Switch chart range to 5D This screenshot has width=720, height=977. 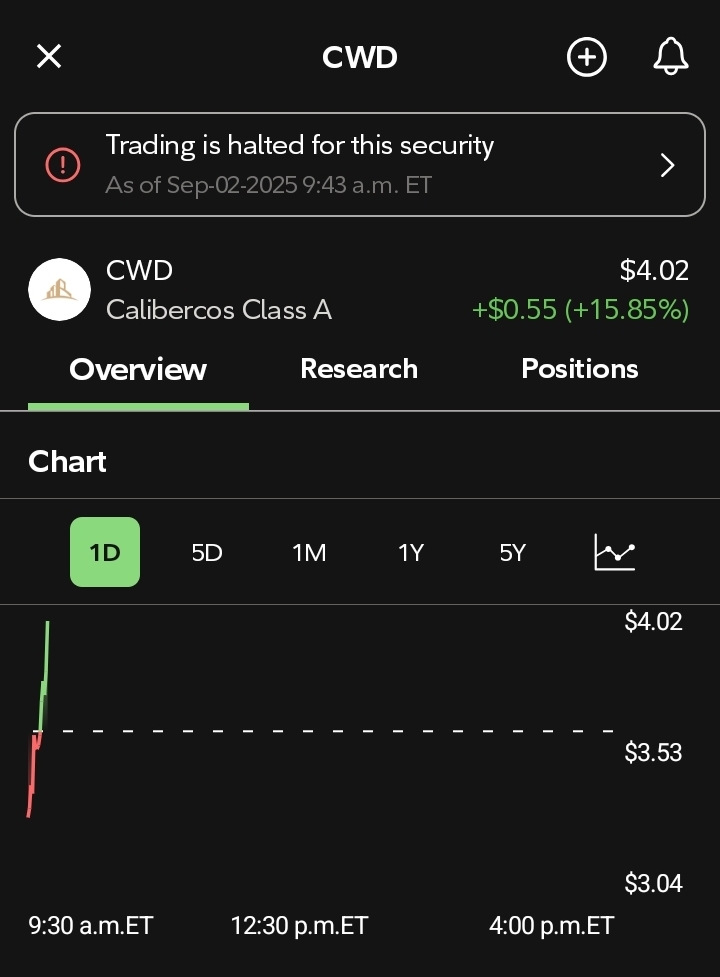pyautogui.click(x=207, y=553)
